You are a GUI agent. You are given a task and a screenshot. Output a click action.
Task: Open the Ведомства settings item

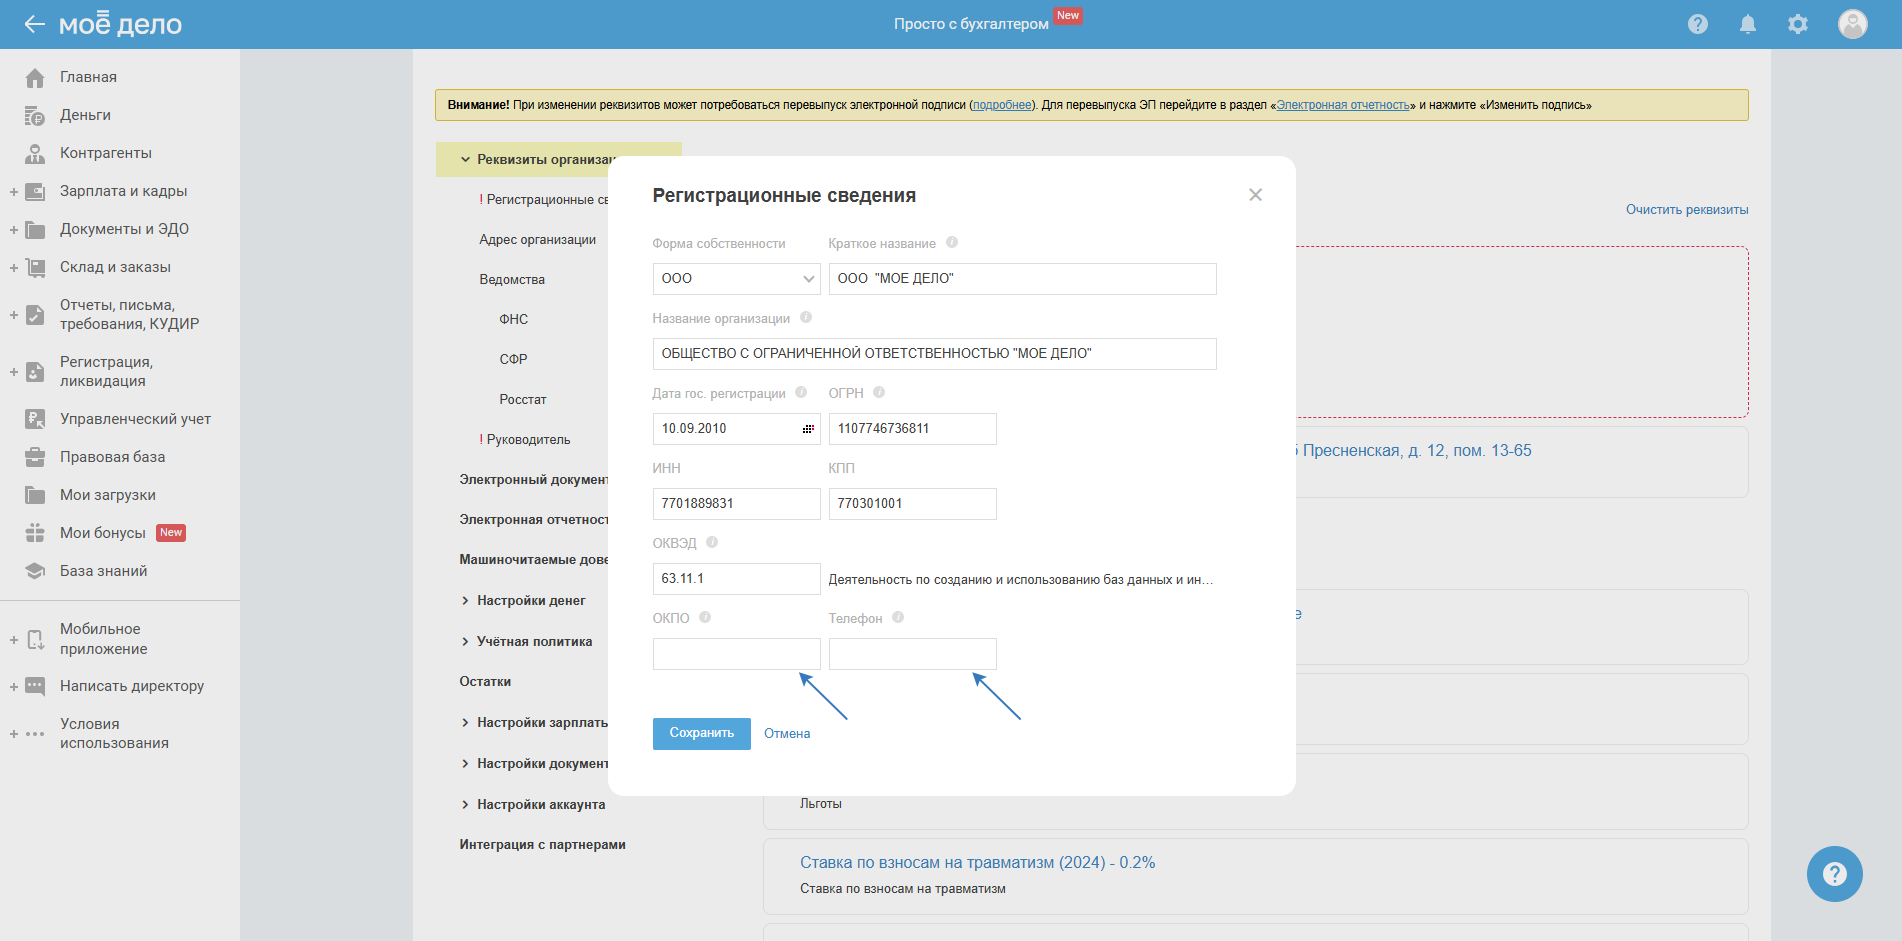coord(512,280)
